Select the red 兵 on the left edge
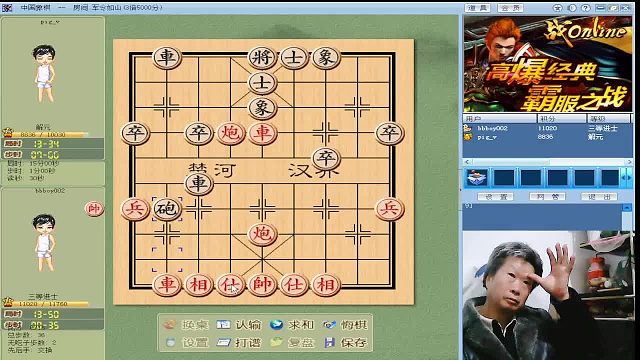The image size is (640, 360). [135, 209]
